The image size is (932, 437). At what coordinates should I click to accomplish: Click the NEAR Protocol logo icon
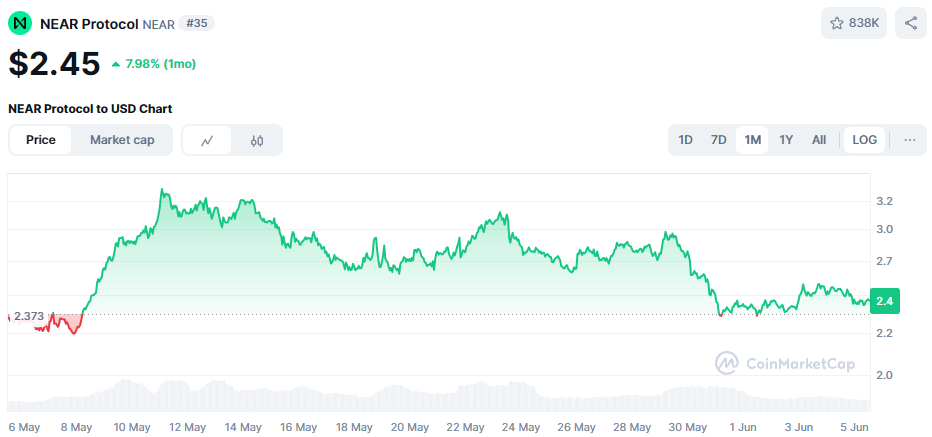pos(20,23)
